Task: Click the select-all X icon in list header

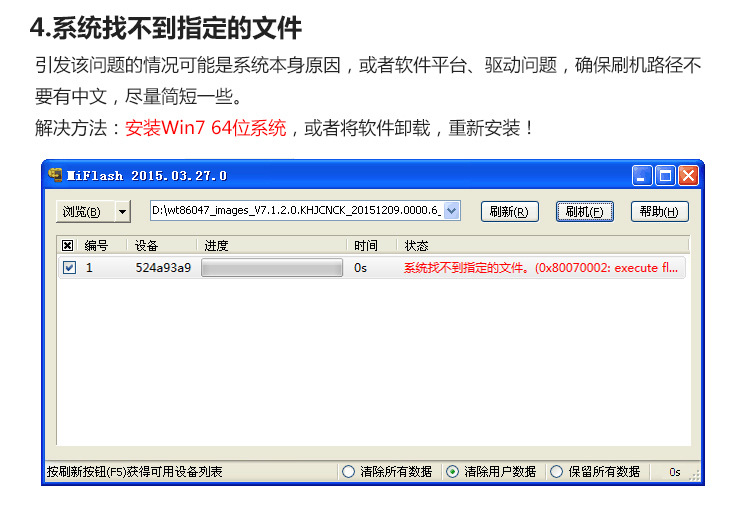Action: 67,246
